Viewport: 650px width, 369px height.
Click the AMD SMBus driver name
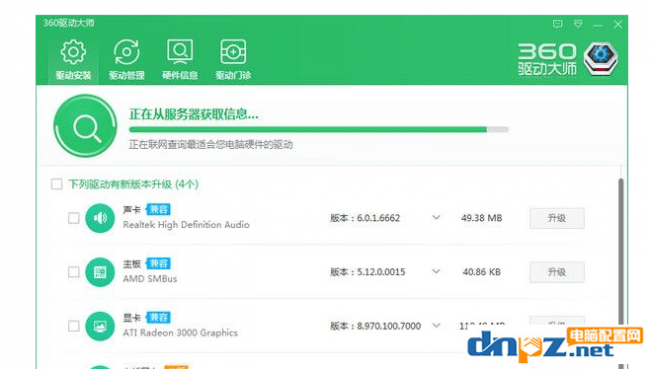(x=150, y=279)
